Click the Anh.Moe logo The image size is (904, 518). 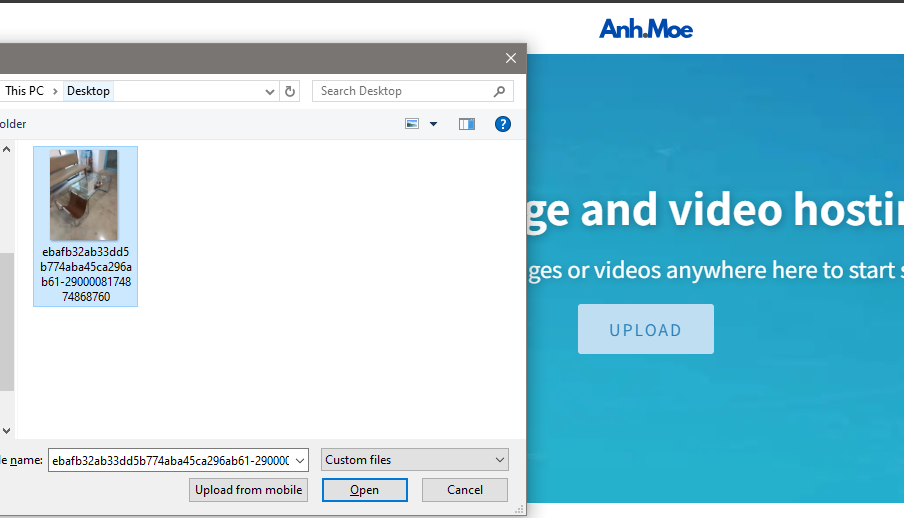[x=646, y=28]
